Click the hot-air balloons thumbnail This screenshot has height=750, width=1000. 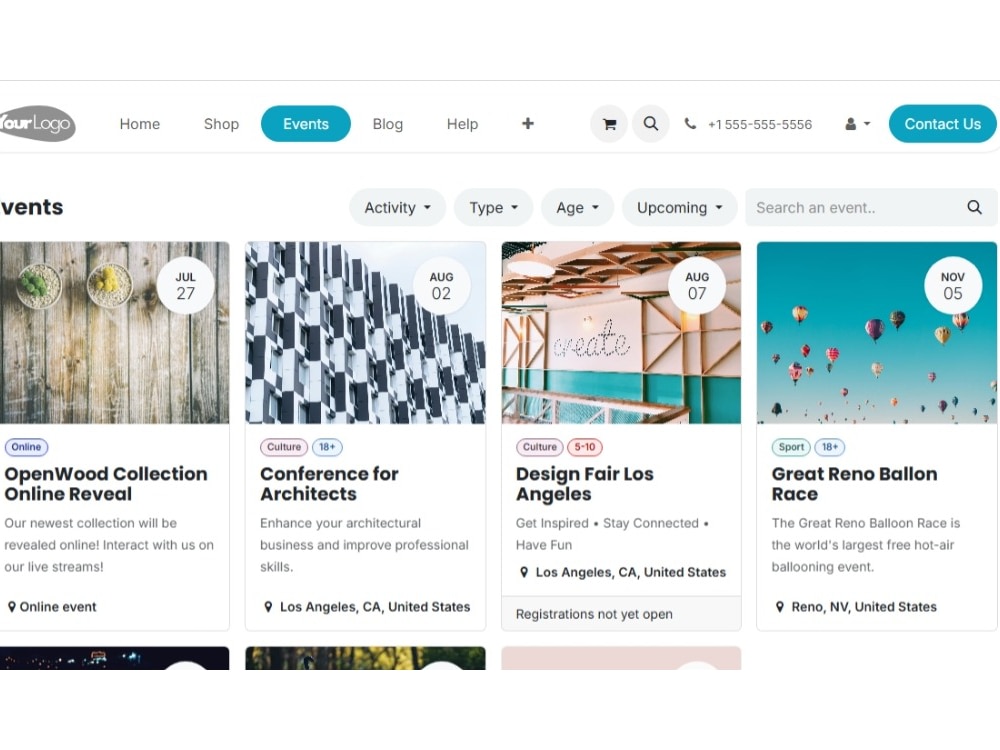pos(877,332)
